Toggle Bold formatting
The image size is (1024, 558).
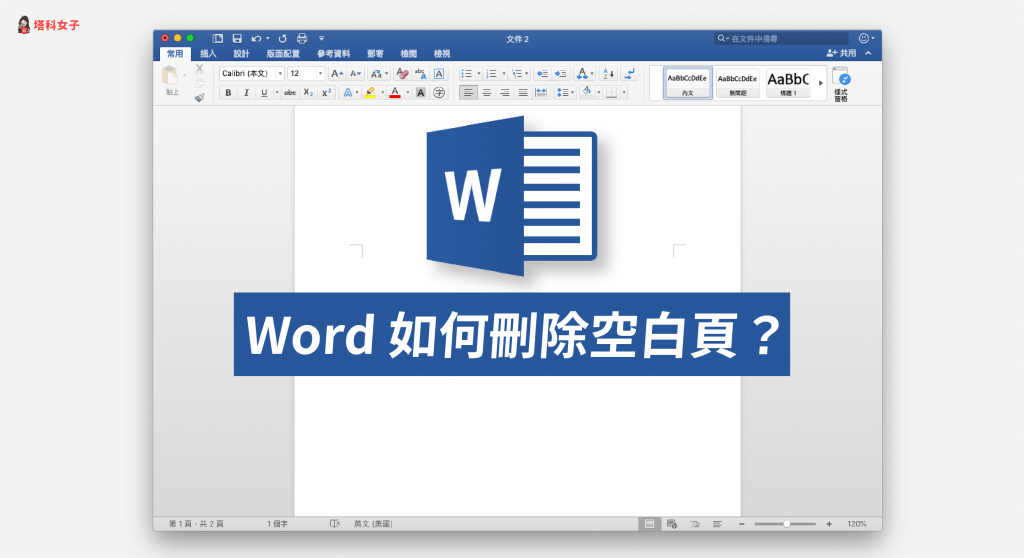(x=228, y=93)
